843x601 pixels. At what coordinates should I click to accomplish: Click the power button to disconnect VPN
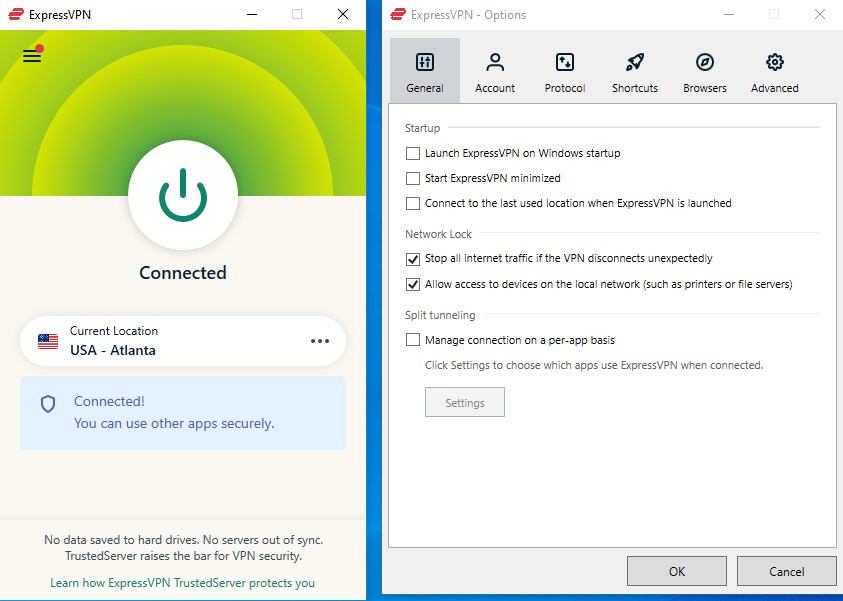183,195
